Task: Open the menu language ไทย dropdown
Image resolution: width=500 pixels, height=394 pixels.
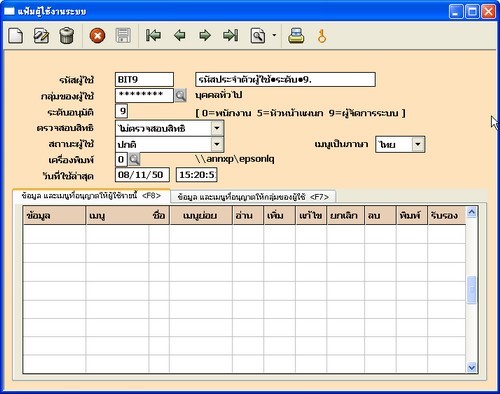Action: (418, 144)
